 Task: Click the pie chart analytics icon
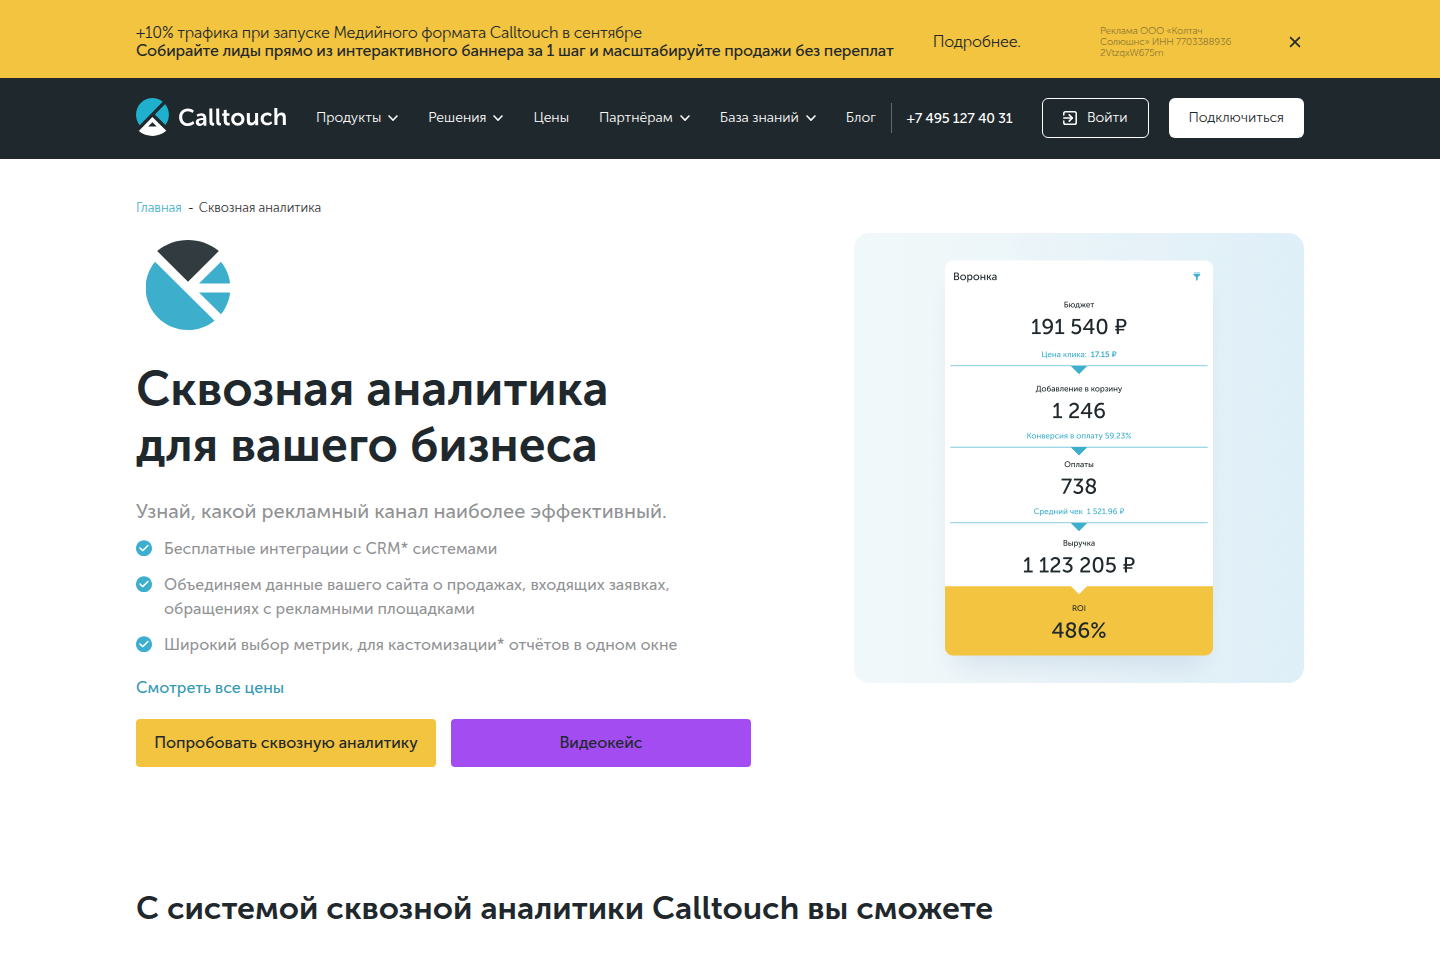[x=188, y=285]
